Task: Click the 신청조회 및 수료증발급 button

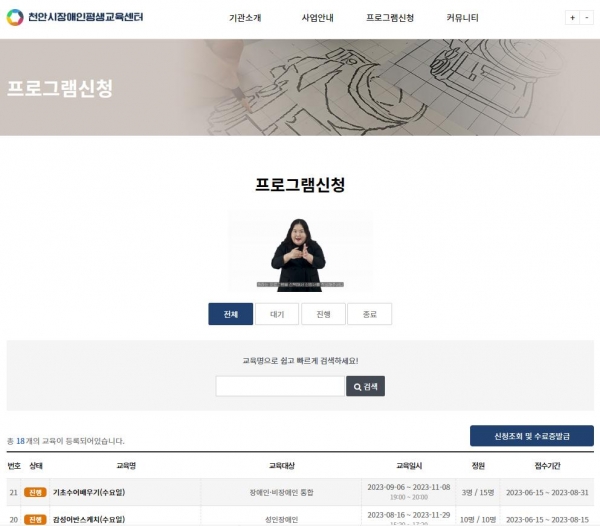Action: click(532, 436)
